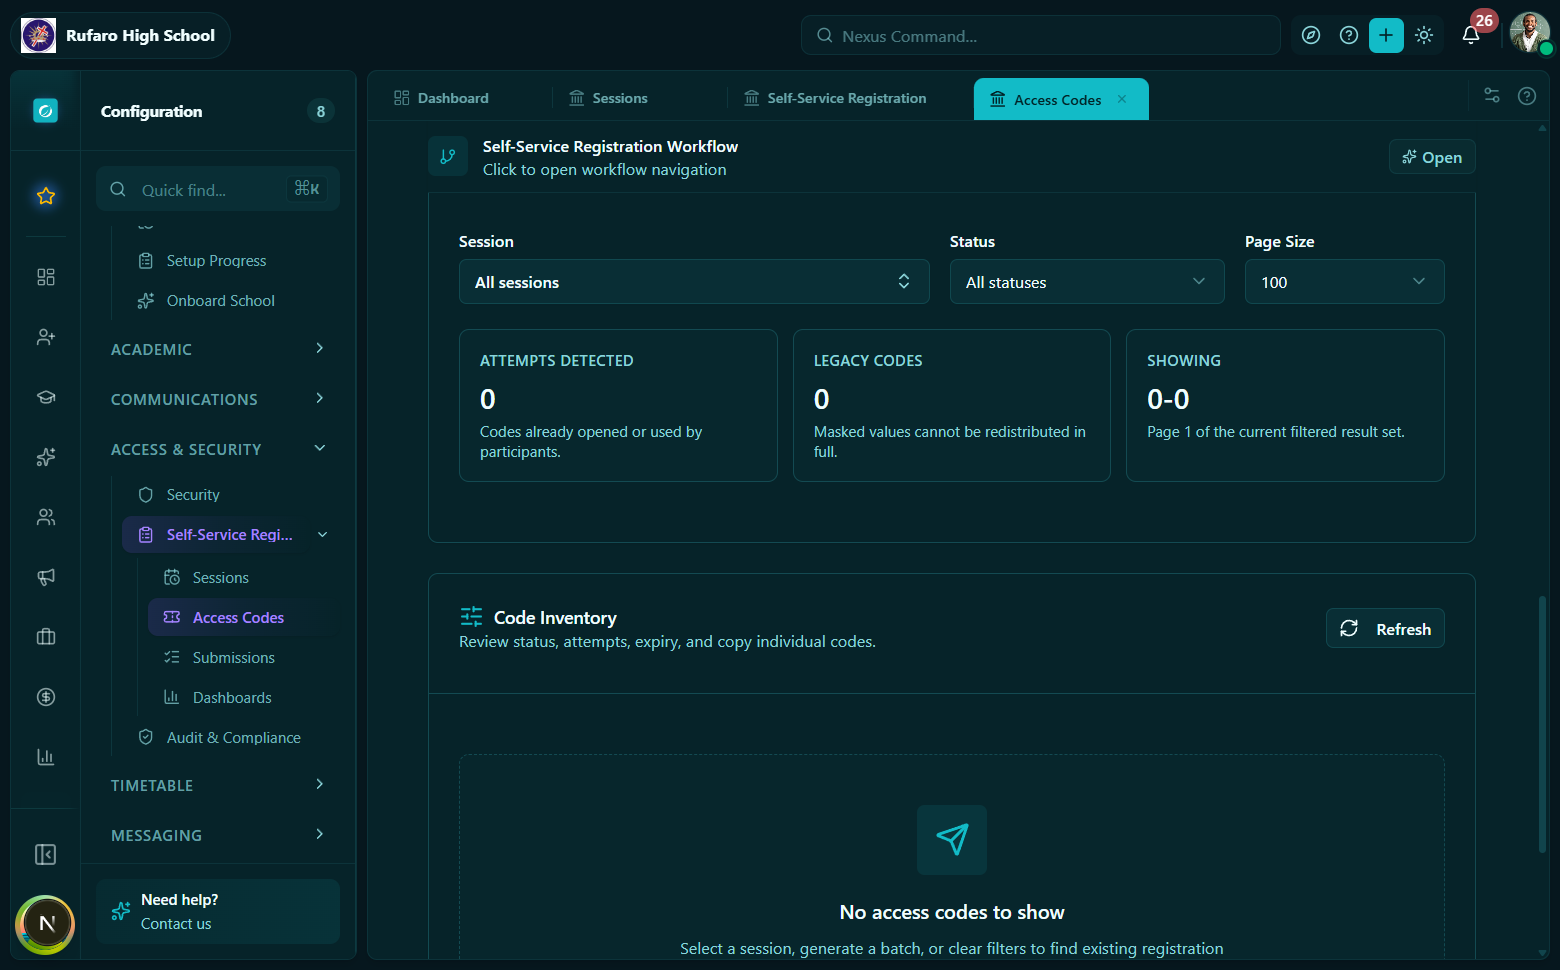The width and height of the screenshot is (1560, 970).
Task: Open the Session dropdown All sessions
Action: click(x=694, y=282)
